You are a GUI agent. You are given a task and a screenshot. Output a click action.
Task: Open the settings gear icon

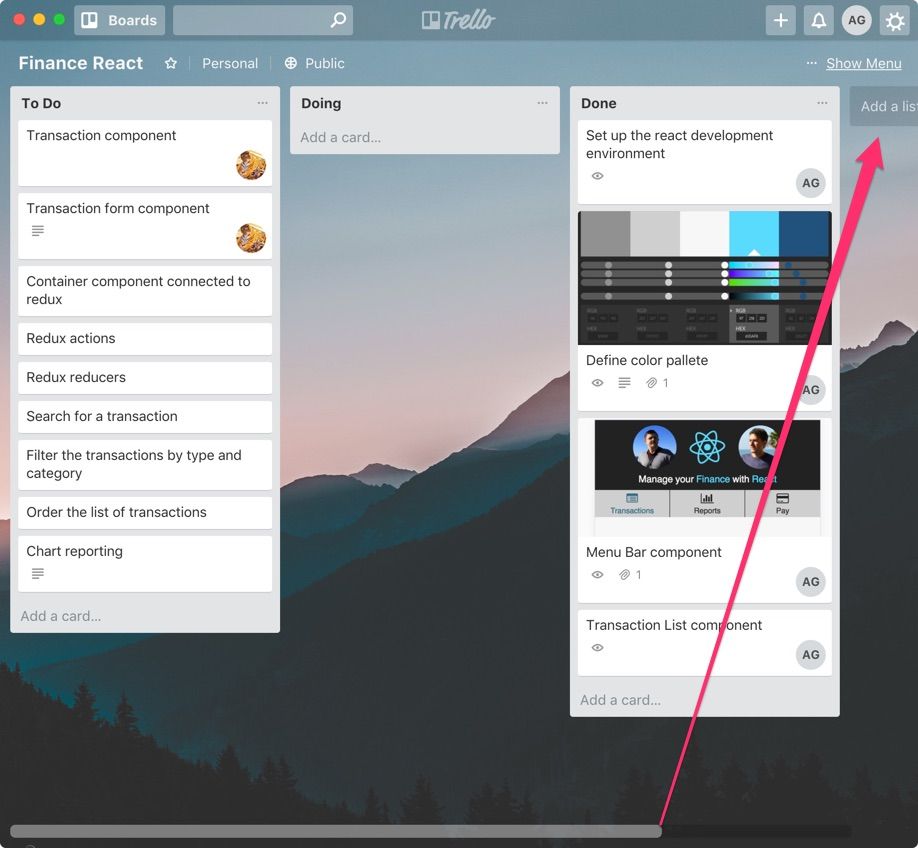pos(895,21)
